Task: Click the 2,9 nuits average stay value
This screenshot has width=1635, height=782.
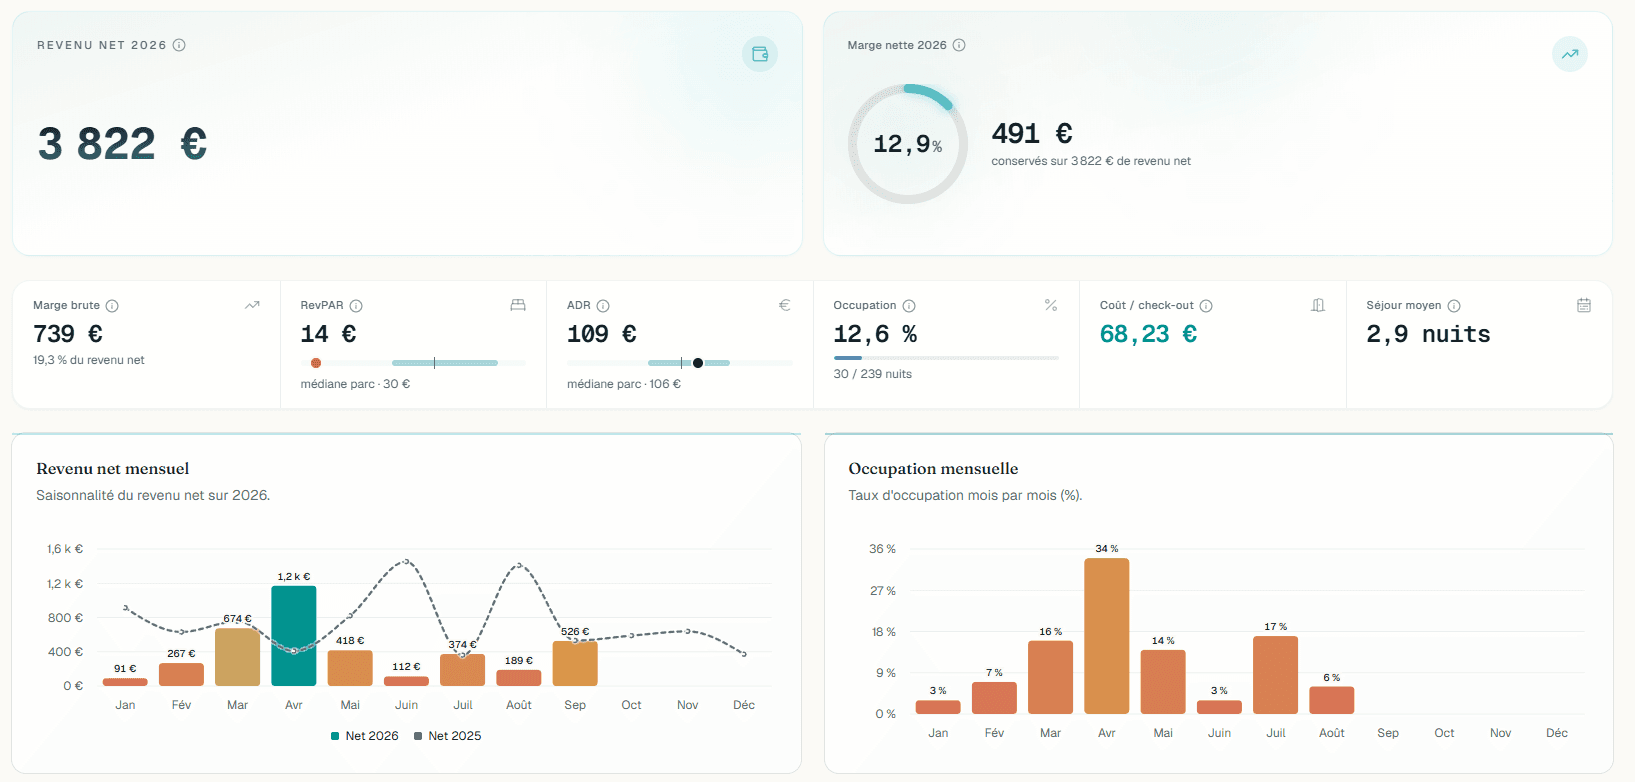Action: (1428, 334)
